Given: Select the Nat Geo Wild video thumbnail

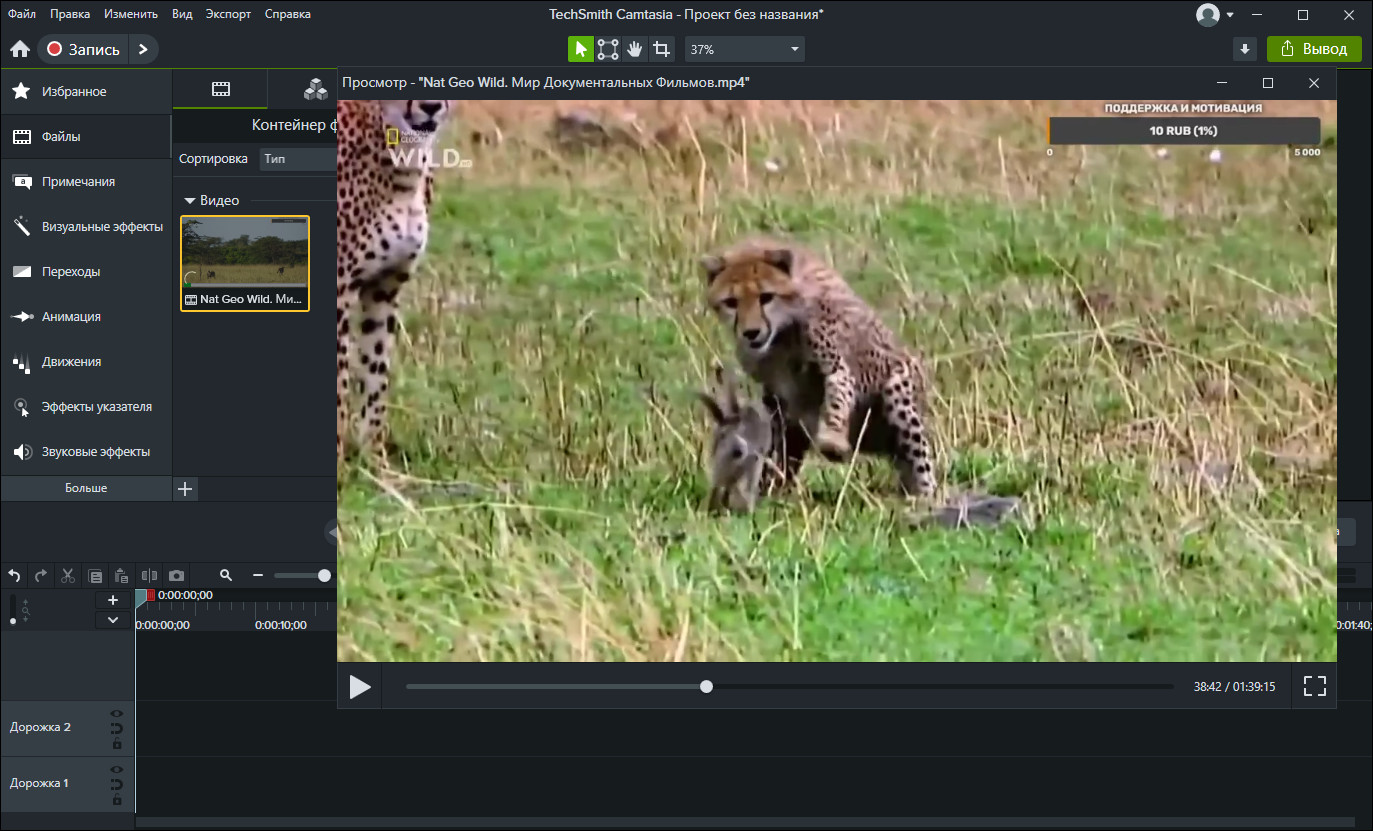Looking at the screenshot, I should 245,262.
